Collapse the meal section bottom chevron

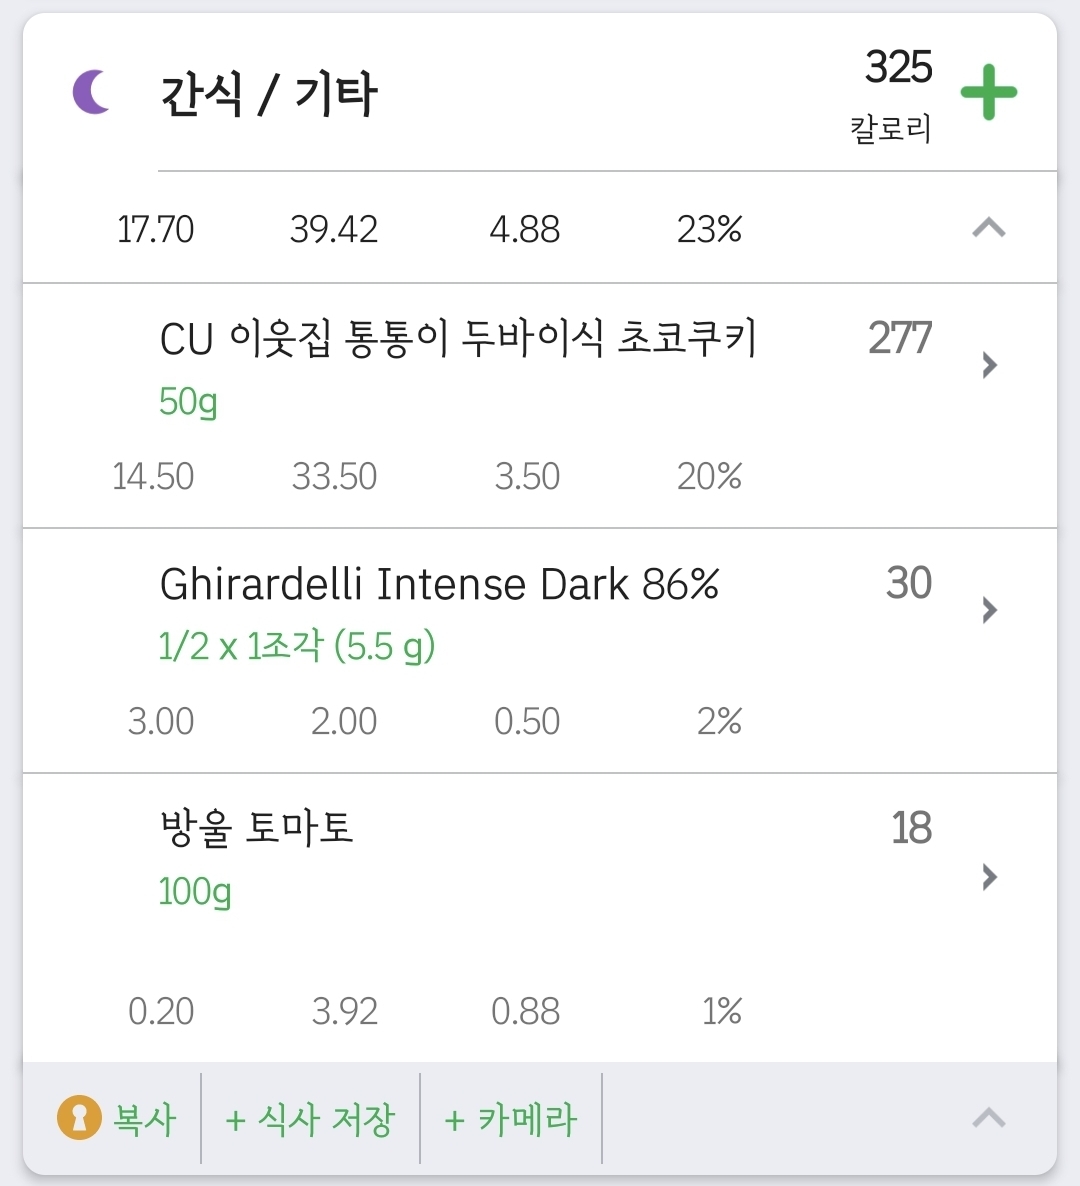click(988, 1117)
